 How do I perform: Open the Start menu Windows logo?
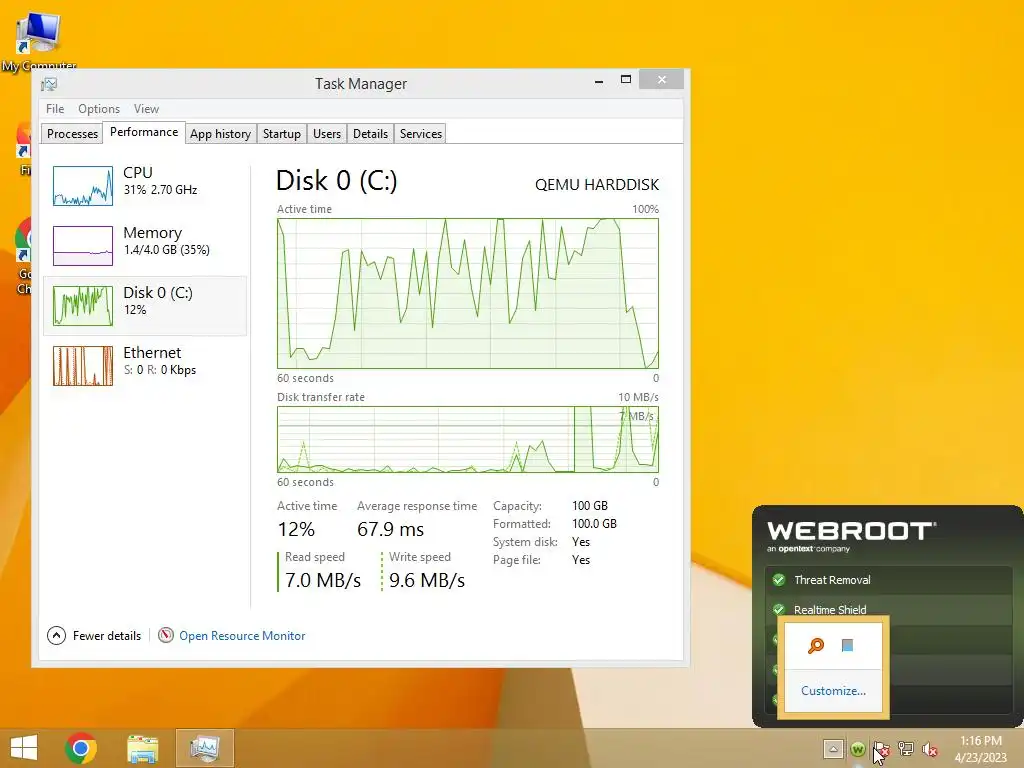pos(24,748)
